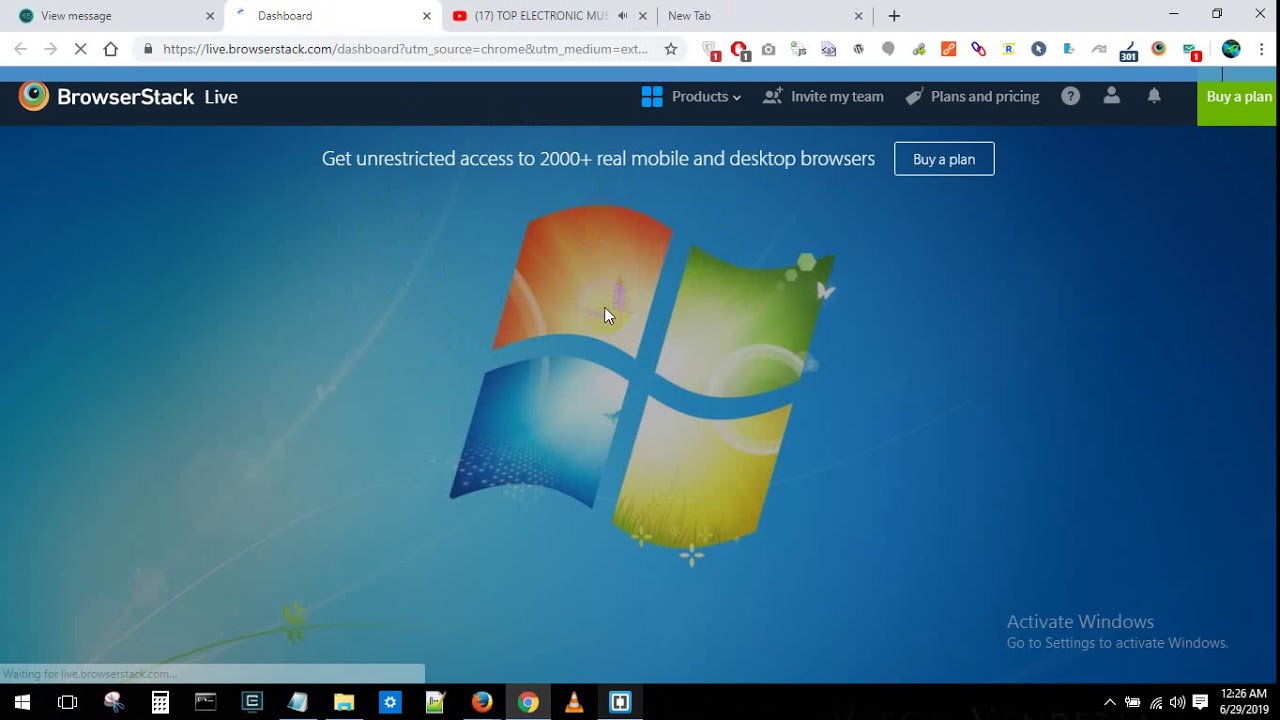The height and width of the screenshot is (720, 1280).
Task: Click the grey speech bubble extension icon
Action: pos(888,49)
